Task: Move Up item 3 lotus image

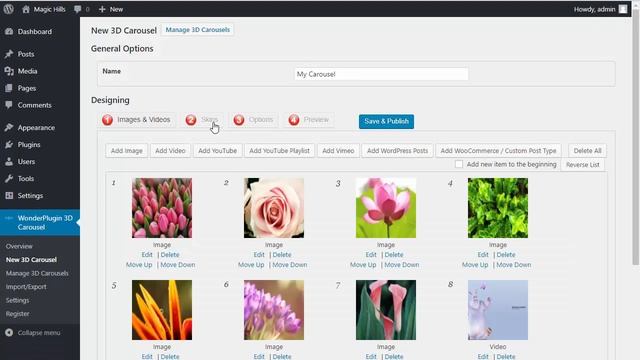Action: tap(363, 265)
